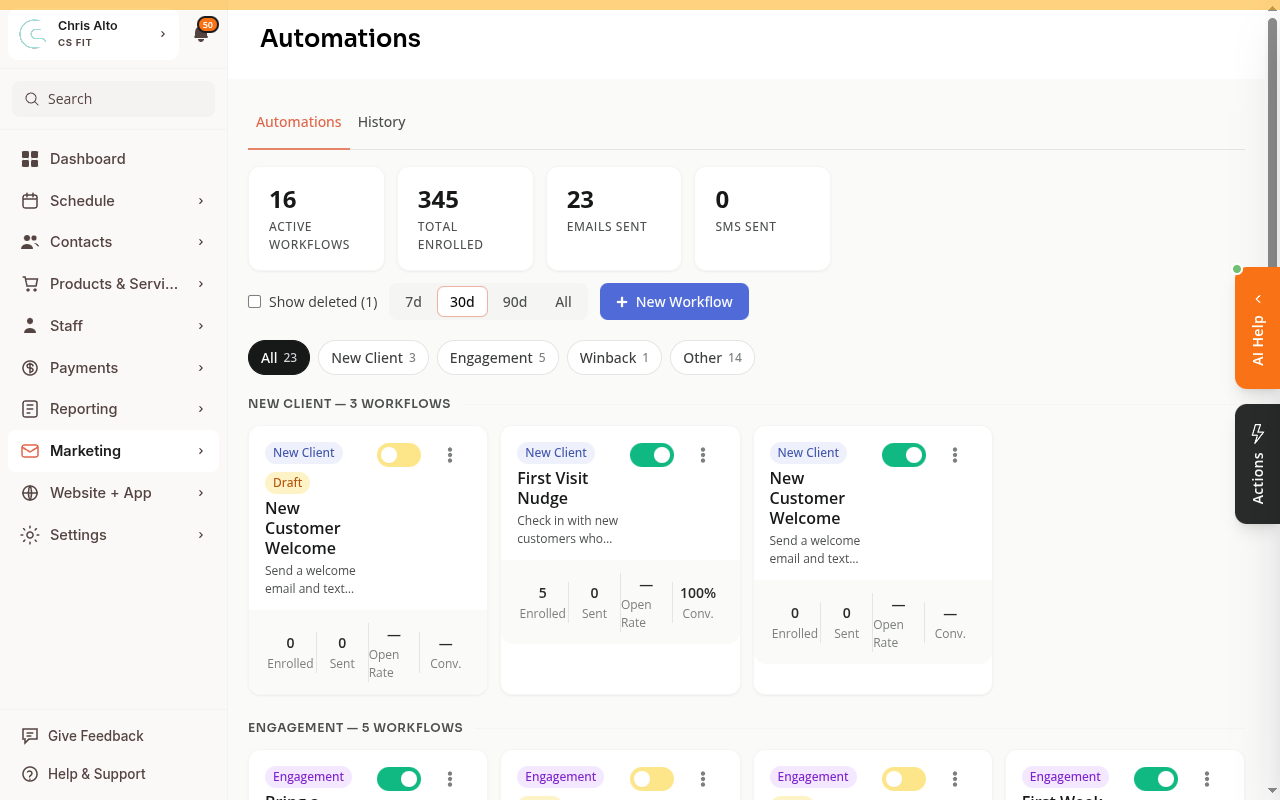Image resolution: width=1280 pixels, height=800 pixels.
Task: Open the First Visit Nudge workflow title
Action: tap(553, 488)
